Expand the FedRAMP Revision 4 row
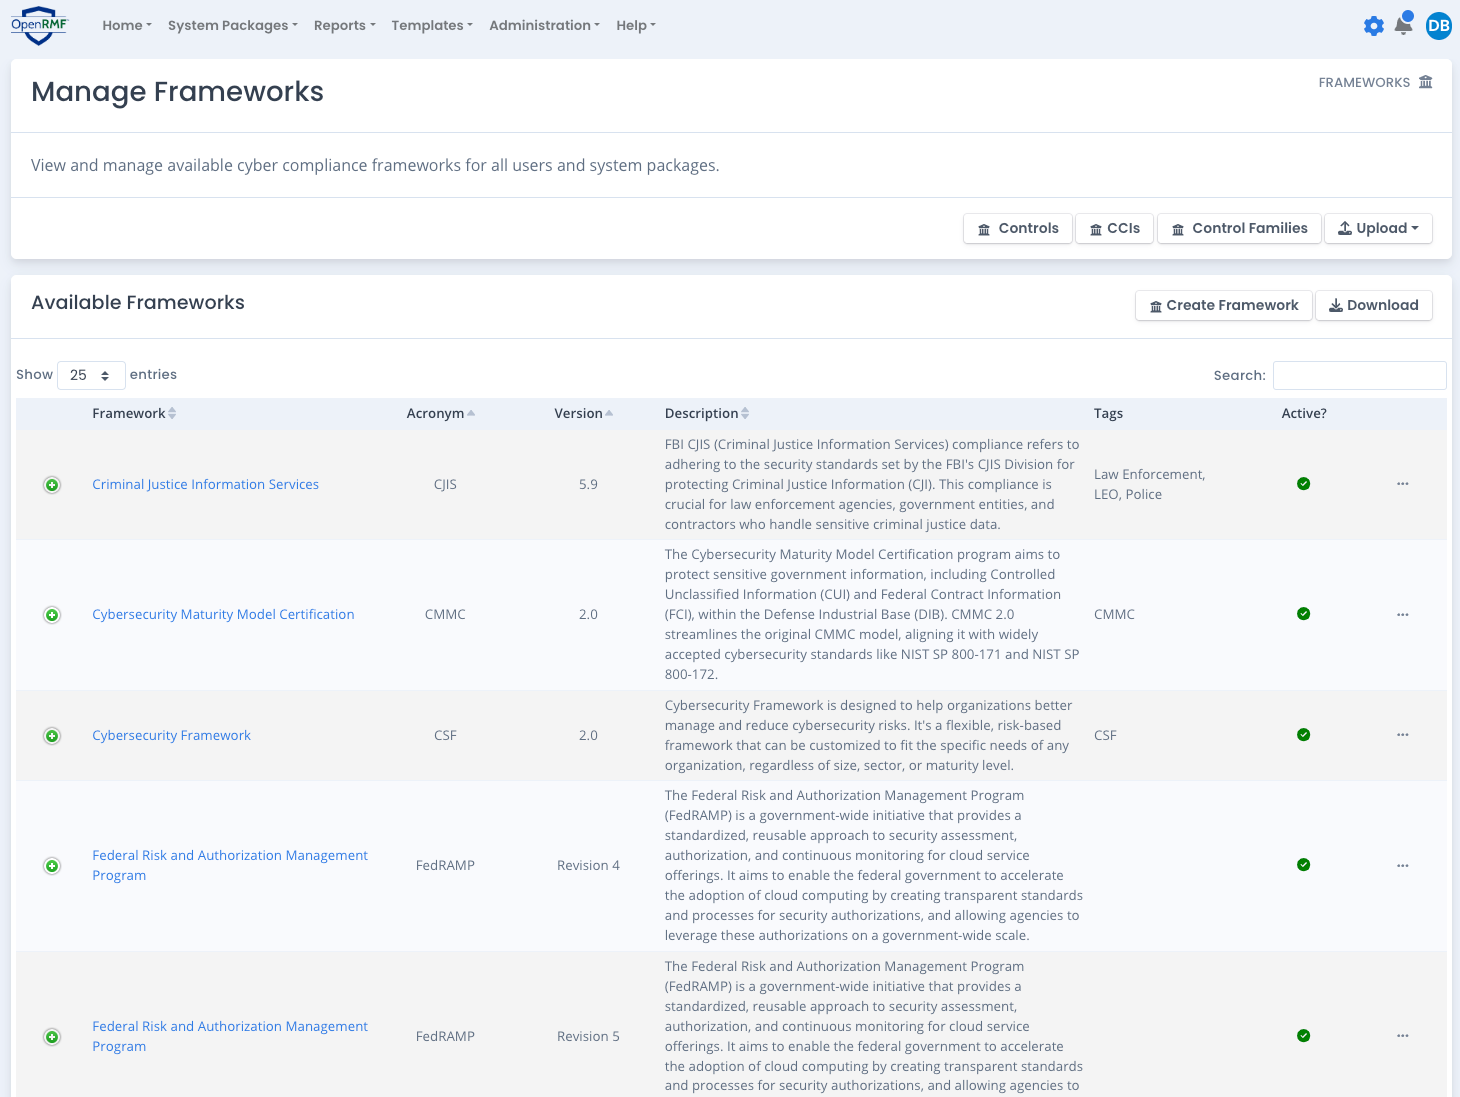Viewport: 1460px width, 1097px height. click(x=52, y=866)
